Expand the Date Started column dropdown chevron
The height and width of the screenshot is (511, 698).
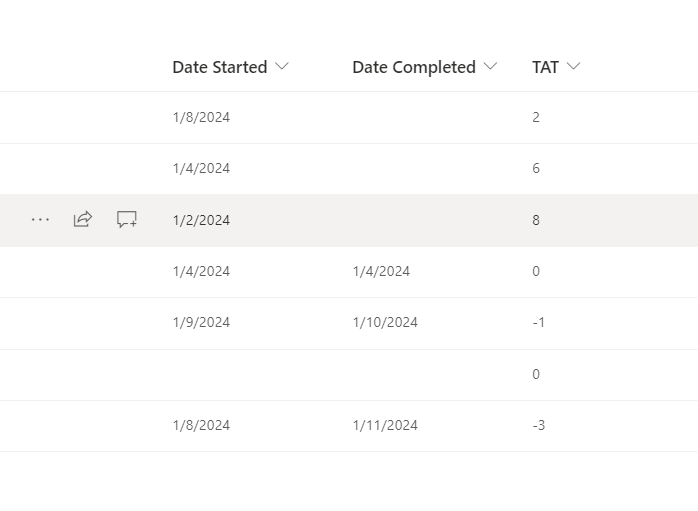point(282,67)
